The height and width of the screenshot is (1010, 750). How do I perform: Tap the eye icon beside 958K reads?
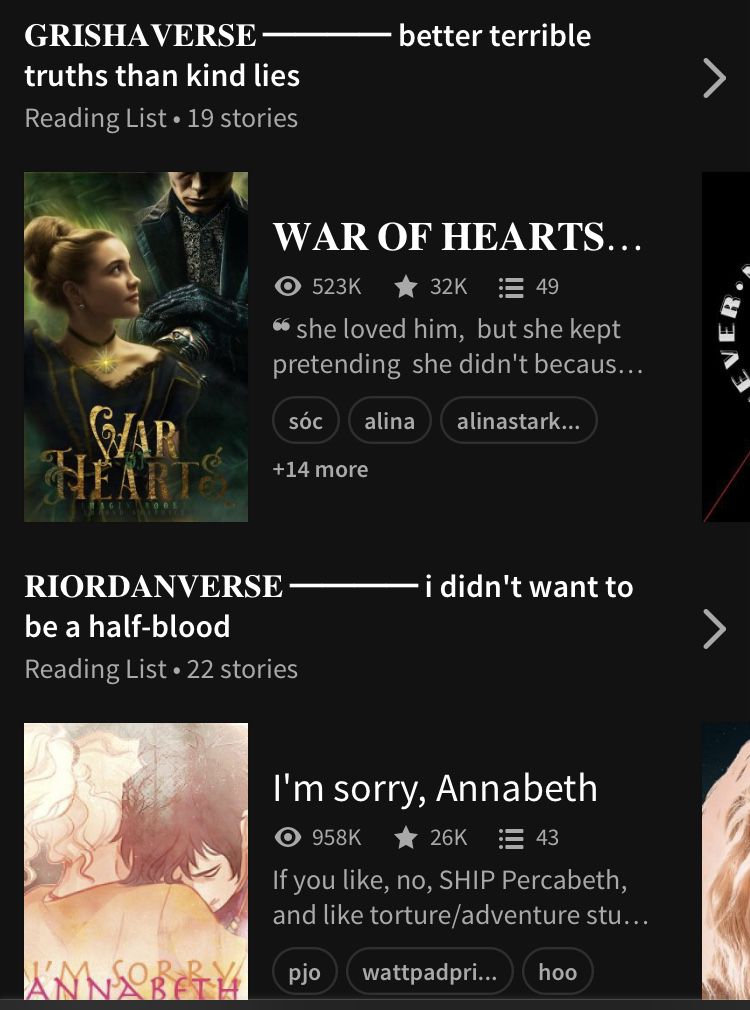coord(287,837)
